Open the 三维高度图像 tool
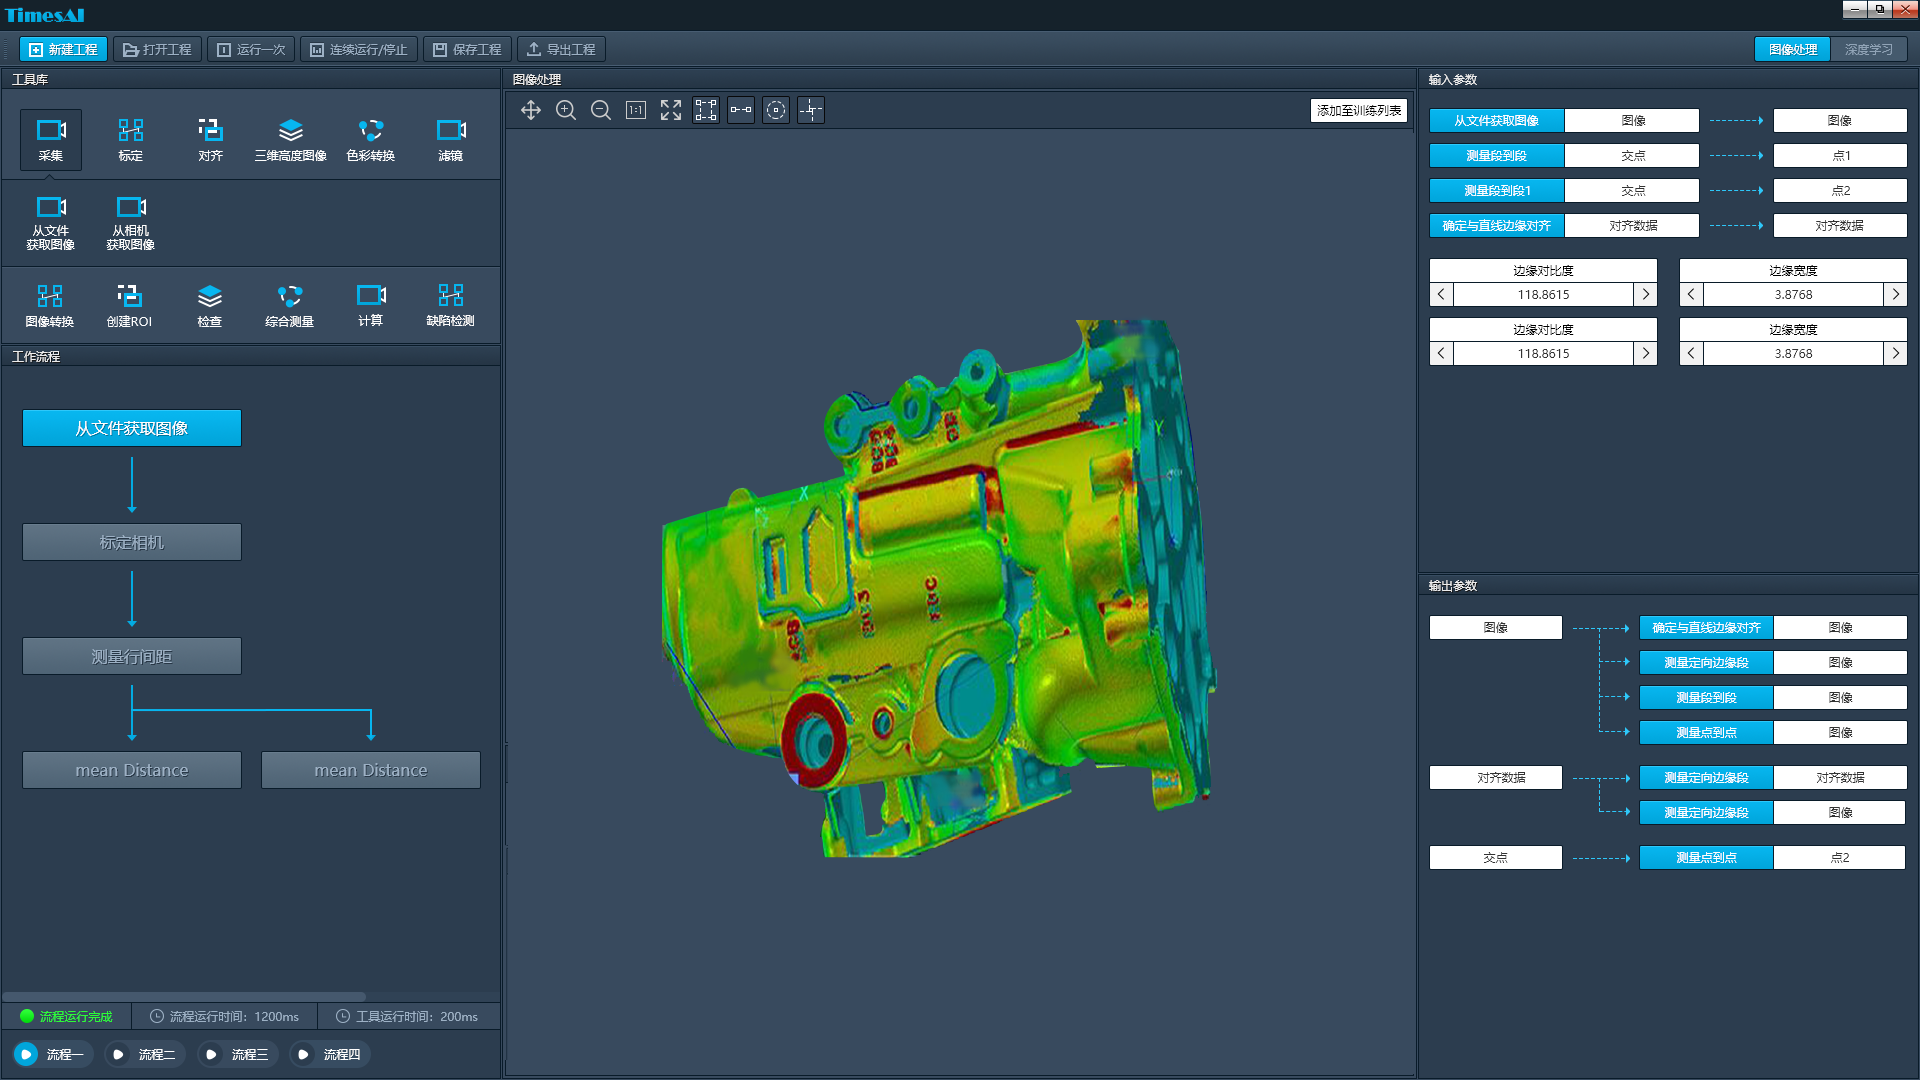The image size is (1920, 1080). coord(291,140)
